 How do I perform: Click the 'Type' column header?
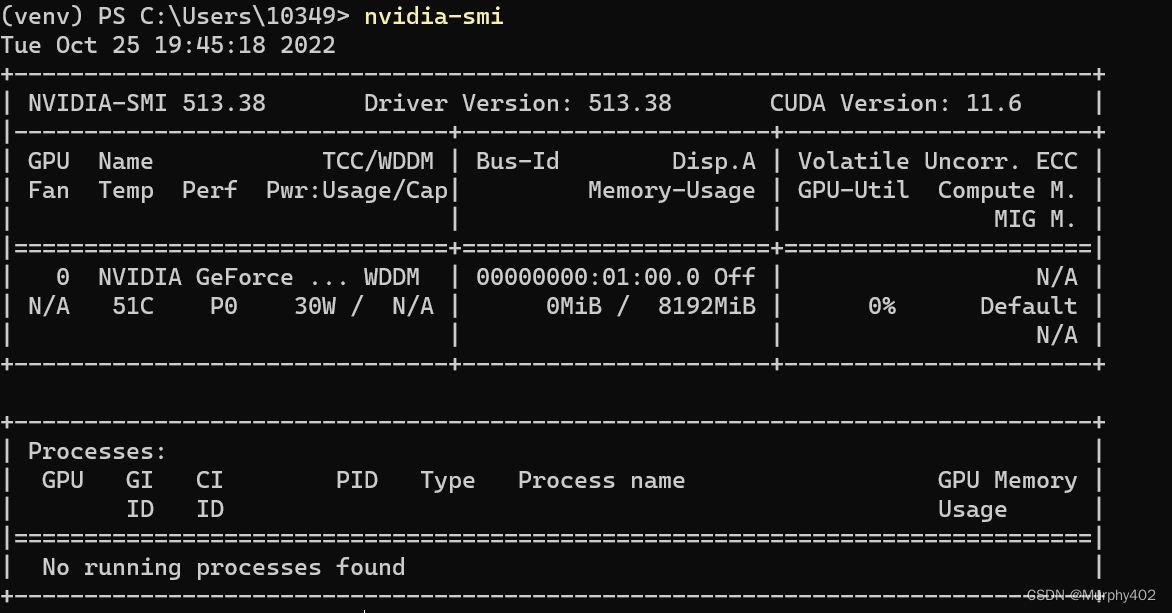coord(448,481)
